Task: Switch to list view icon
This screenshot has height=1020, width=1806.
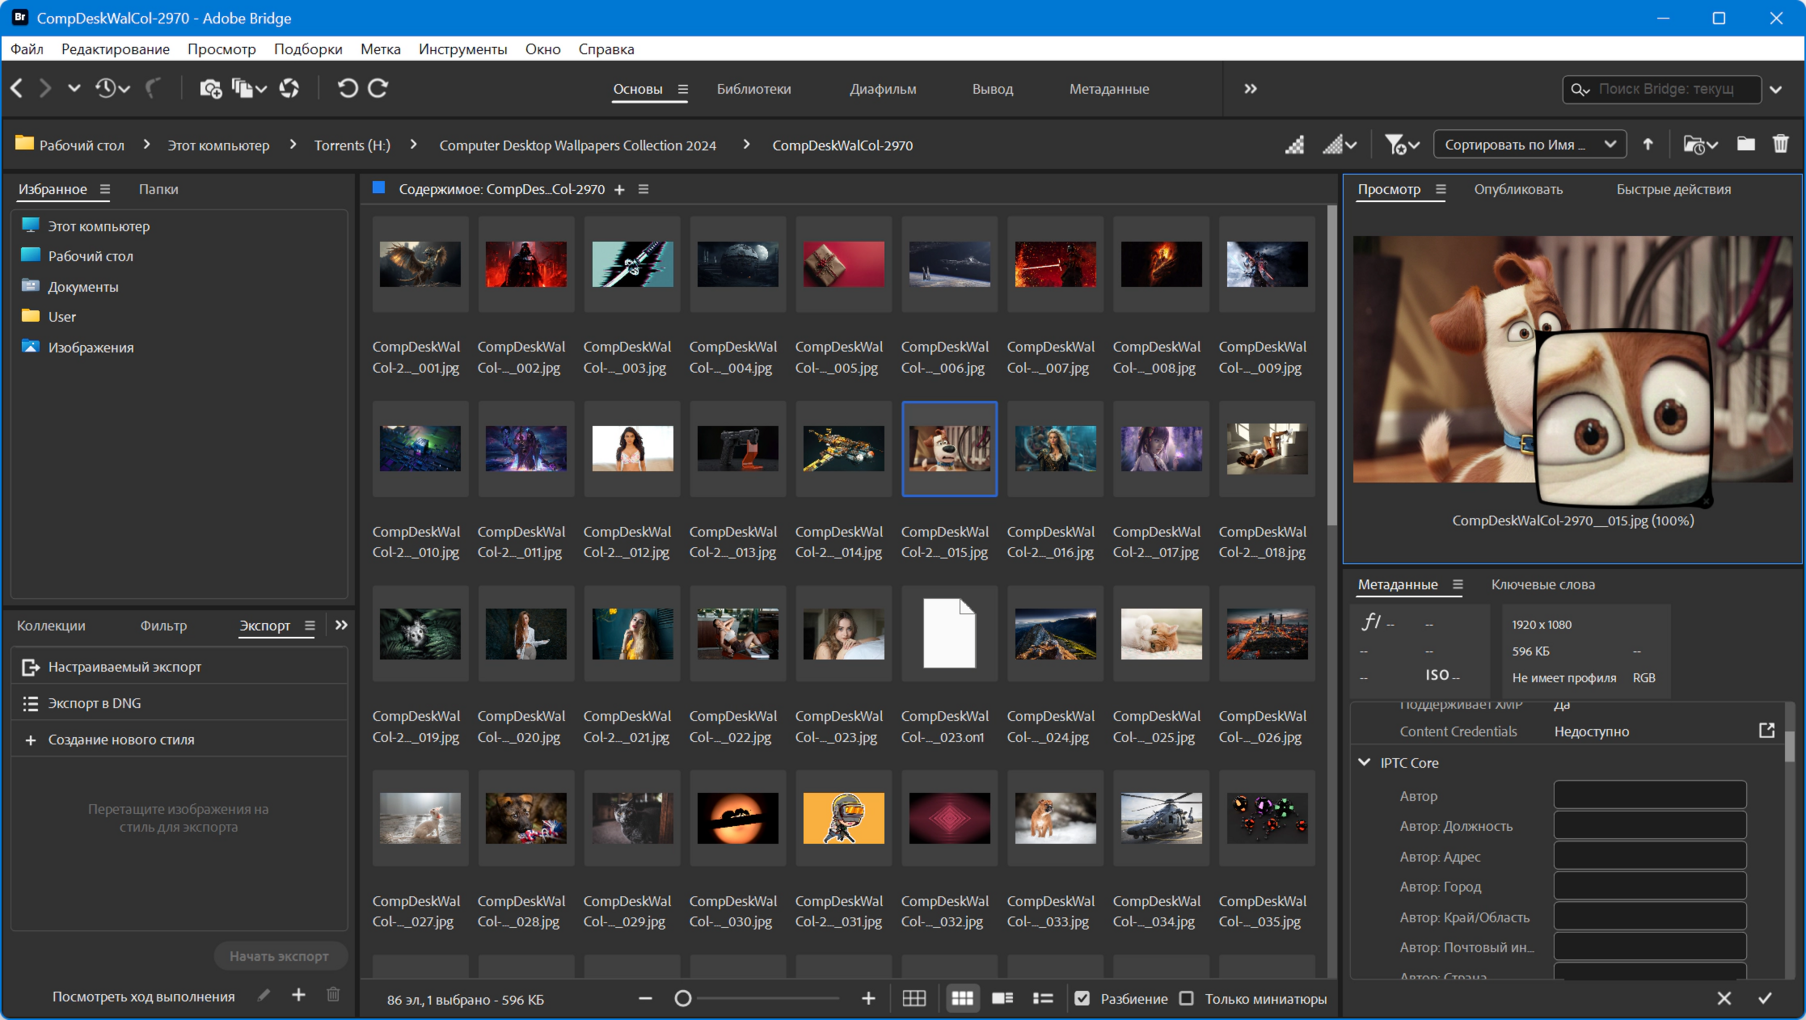Action: 1043,998
